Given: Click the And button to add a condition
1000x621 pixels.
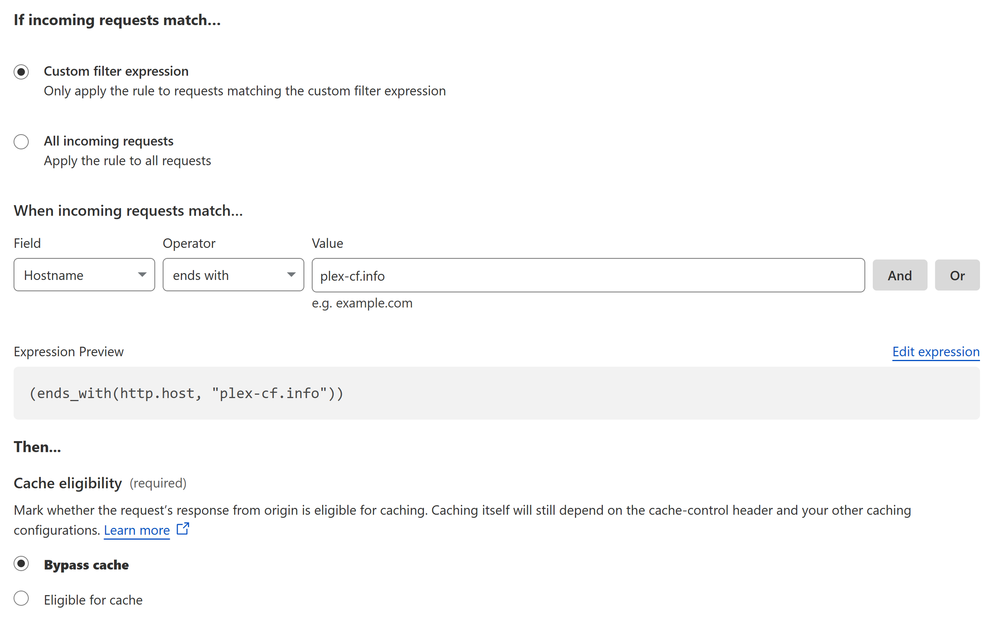Looking at the screenshot, I should [x=899, y=274].
